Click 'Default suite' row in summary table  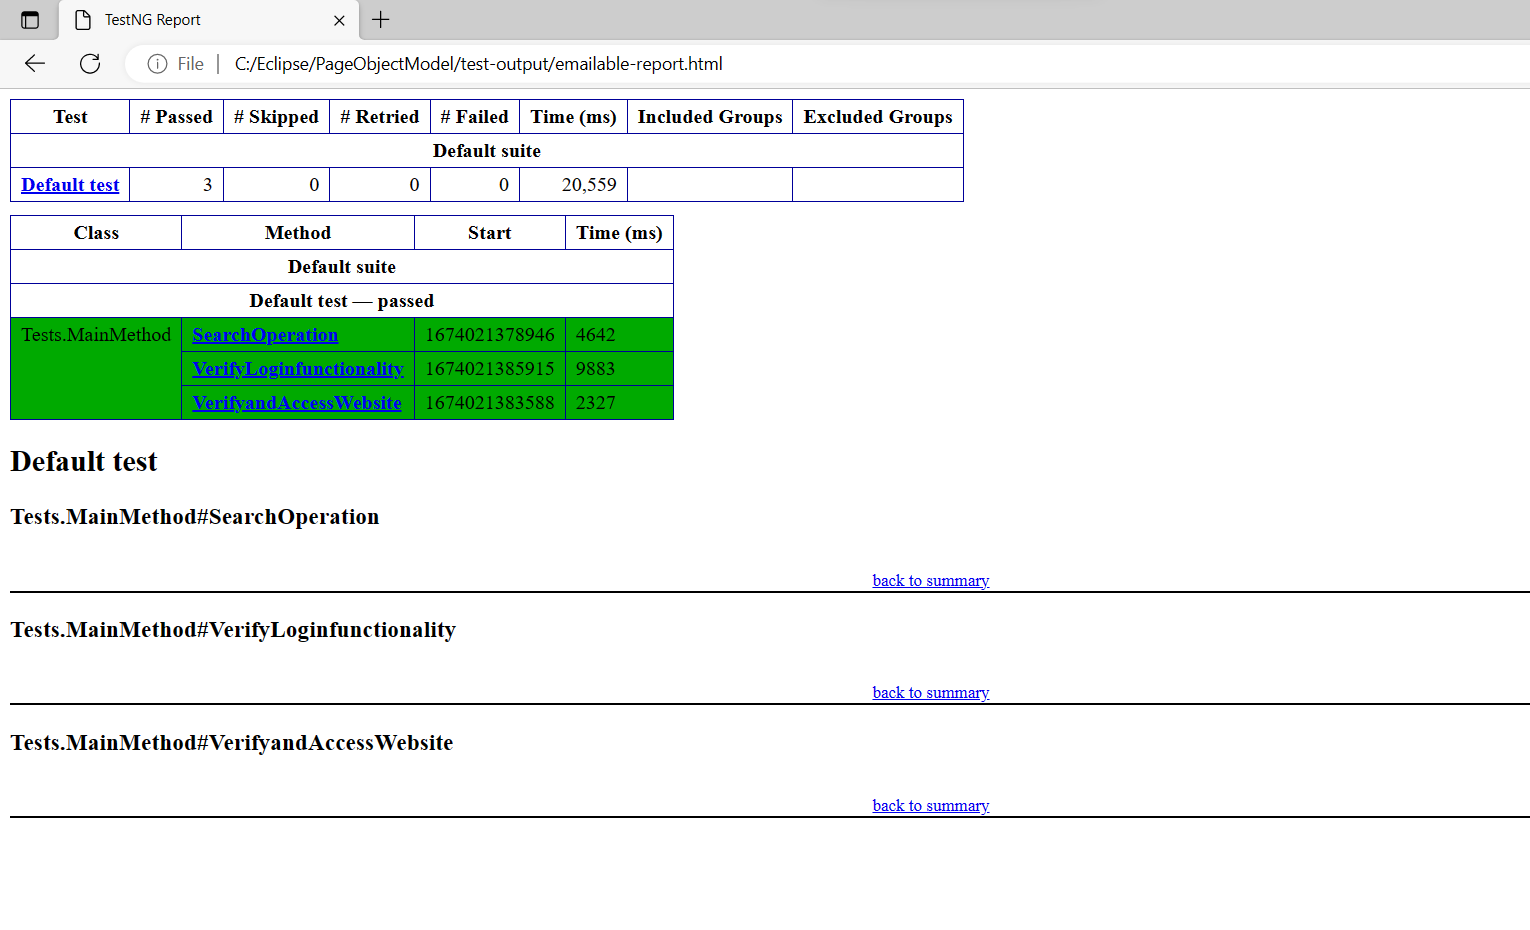pyautogui.click(x=487, y=151)
